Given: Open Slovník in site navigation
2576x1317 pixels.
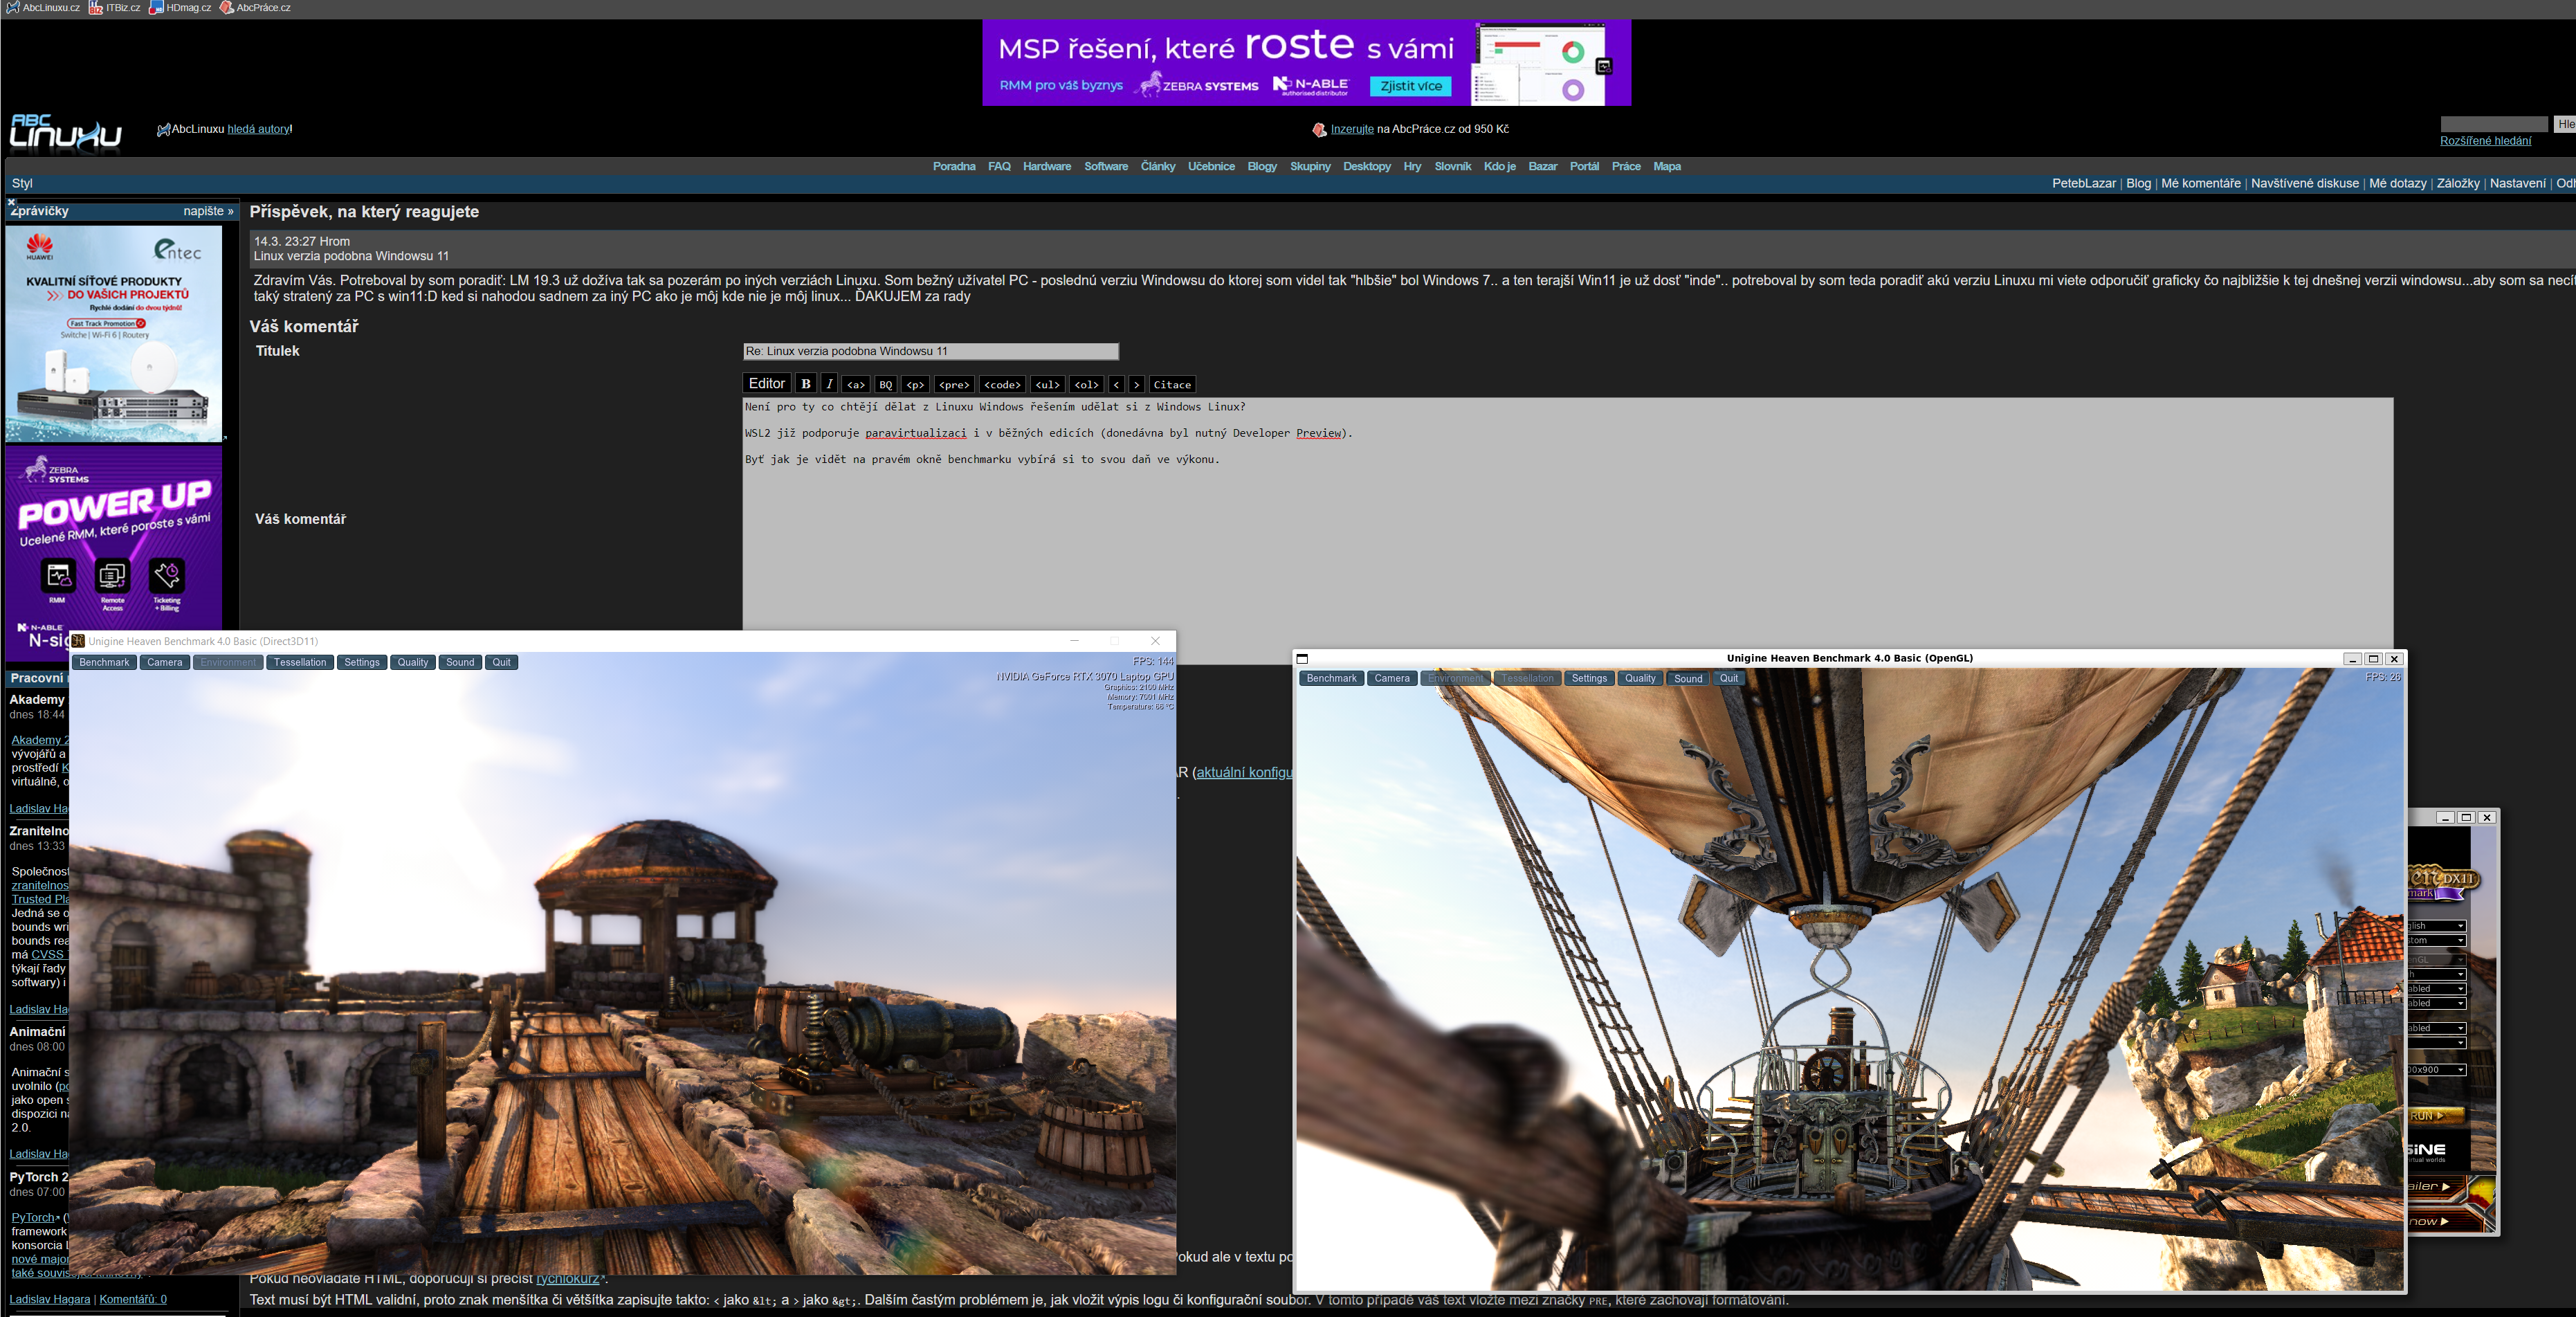Looking at the screenshot, I should [x=1453, y=167].
